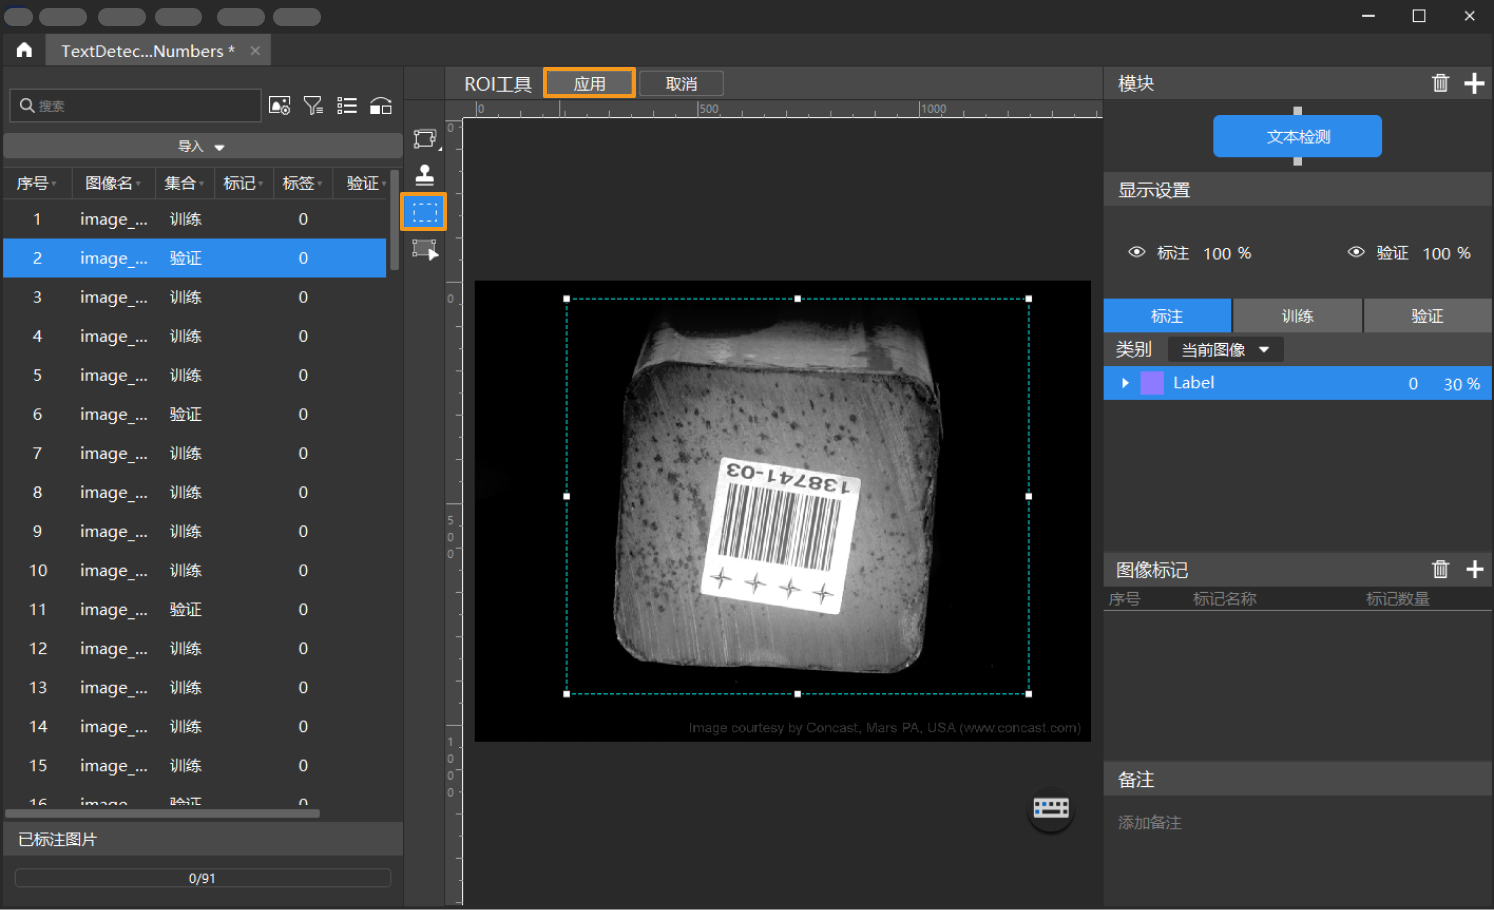Click the barcode label in image

780,534
